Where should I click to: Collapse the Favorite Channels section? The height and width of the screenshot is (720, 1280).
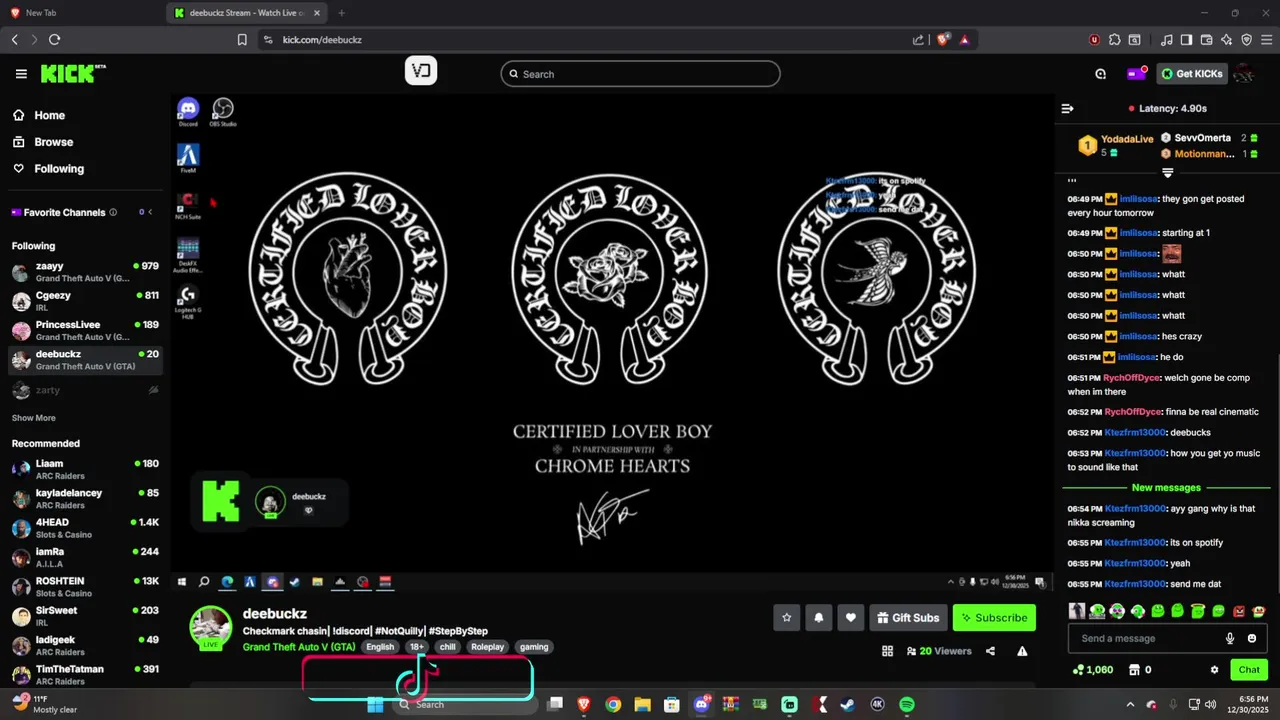pos(150,212)
